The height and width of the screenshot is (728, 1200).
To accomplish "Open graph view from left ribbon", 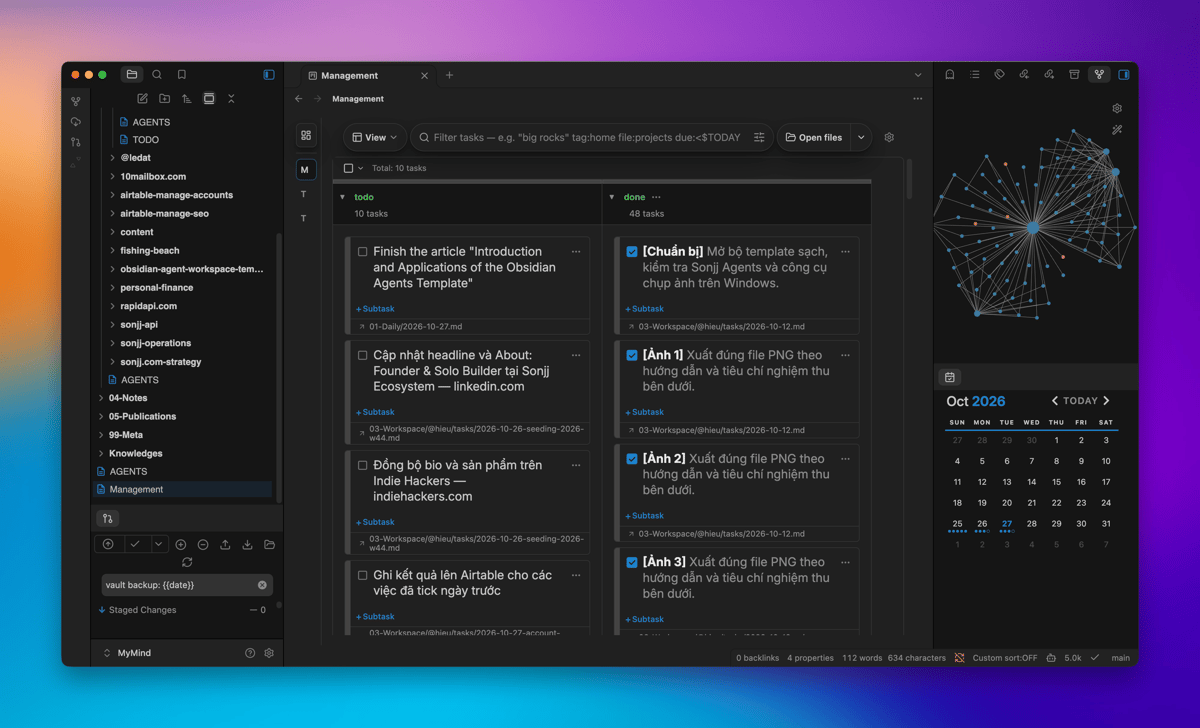I will (76, 102).
